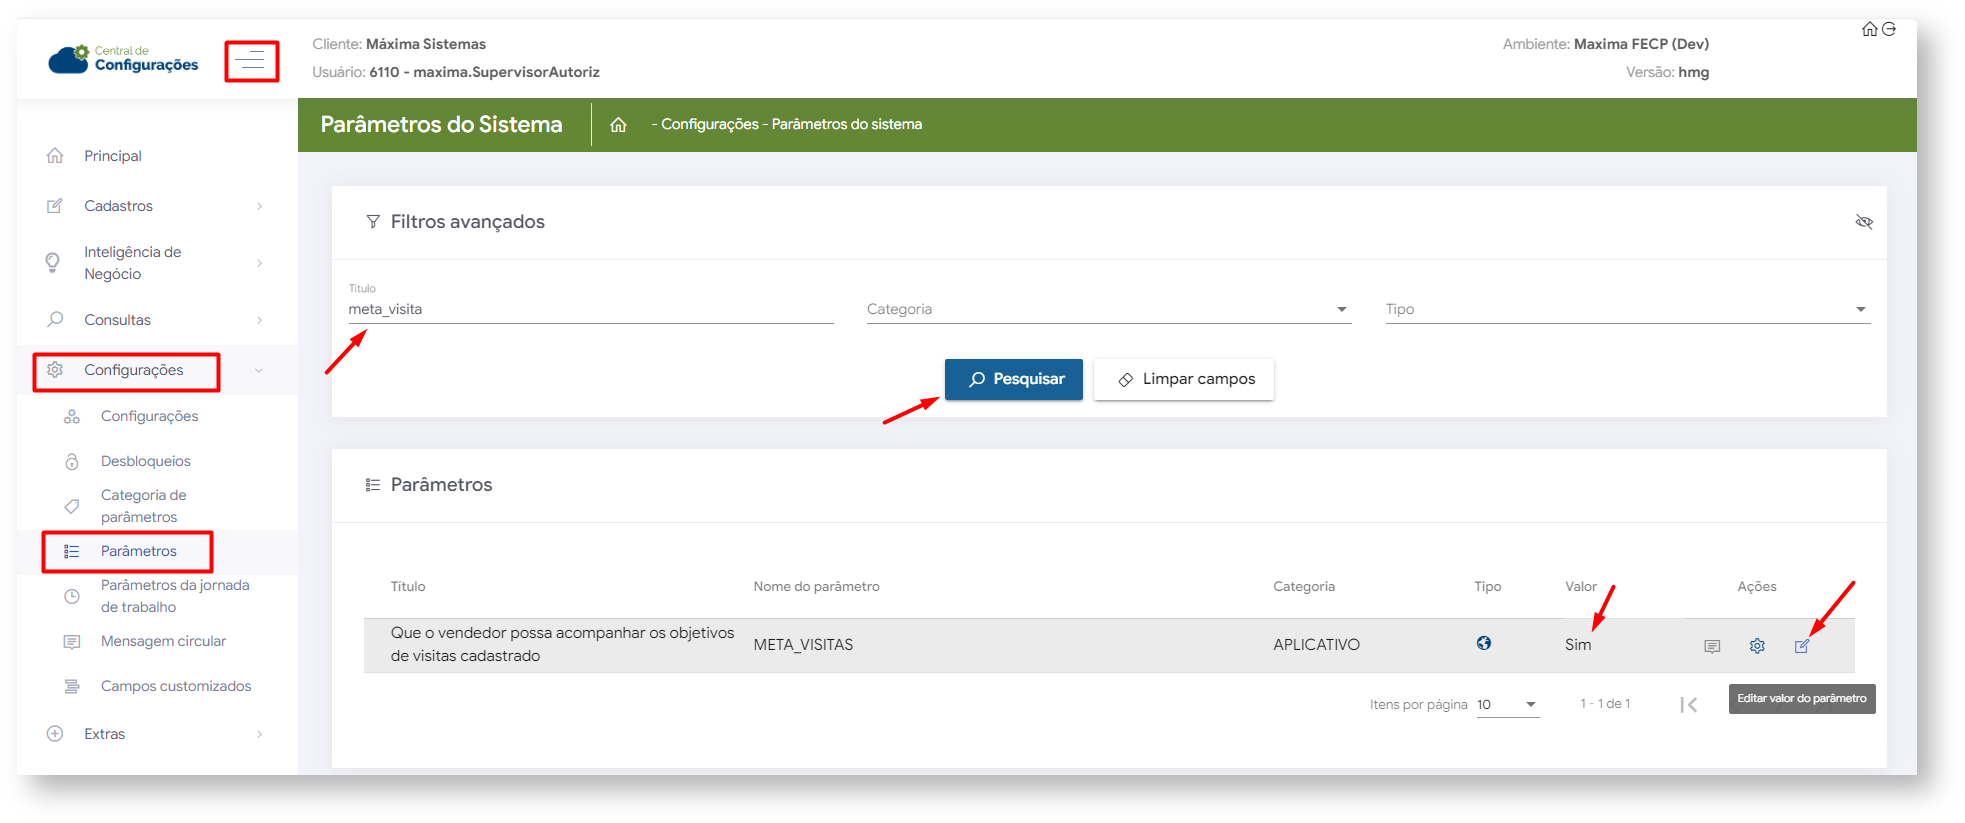1965x823 pixels.
Task: Click the gear icon in Ações column
Action: point(1757,646)
